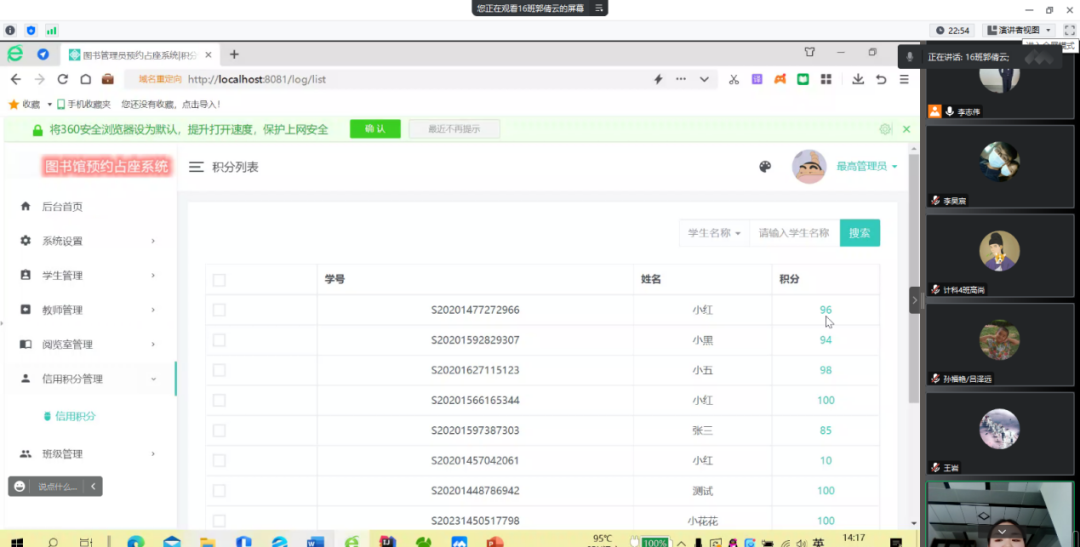
Task: Click the security banner settings gear
Action: click(x=885, y=129)
